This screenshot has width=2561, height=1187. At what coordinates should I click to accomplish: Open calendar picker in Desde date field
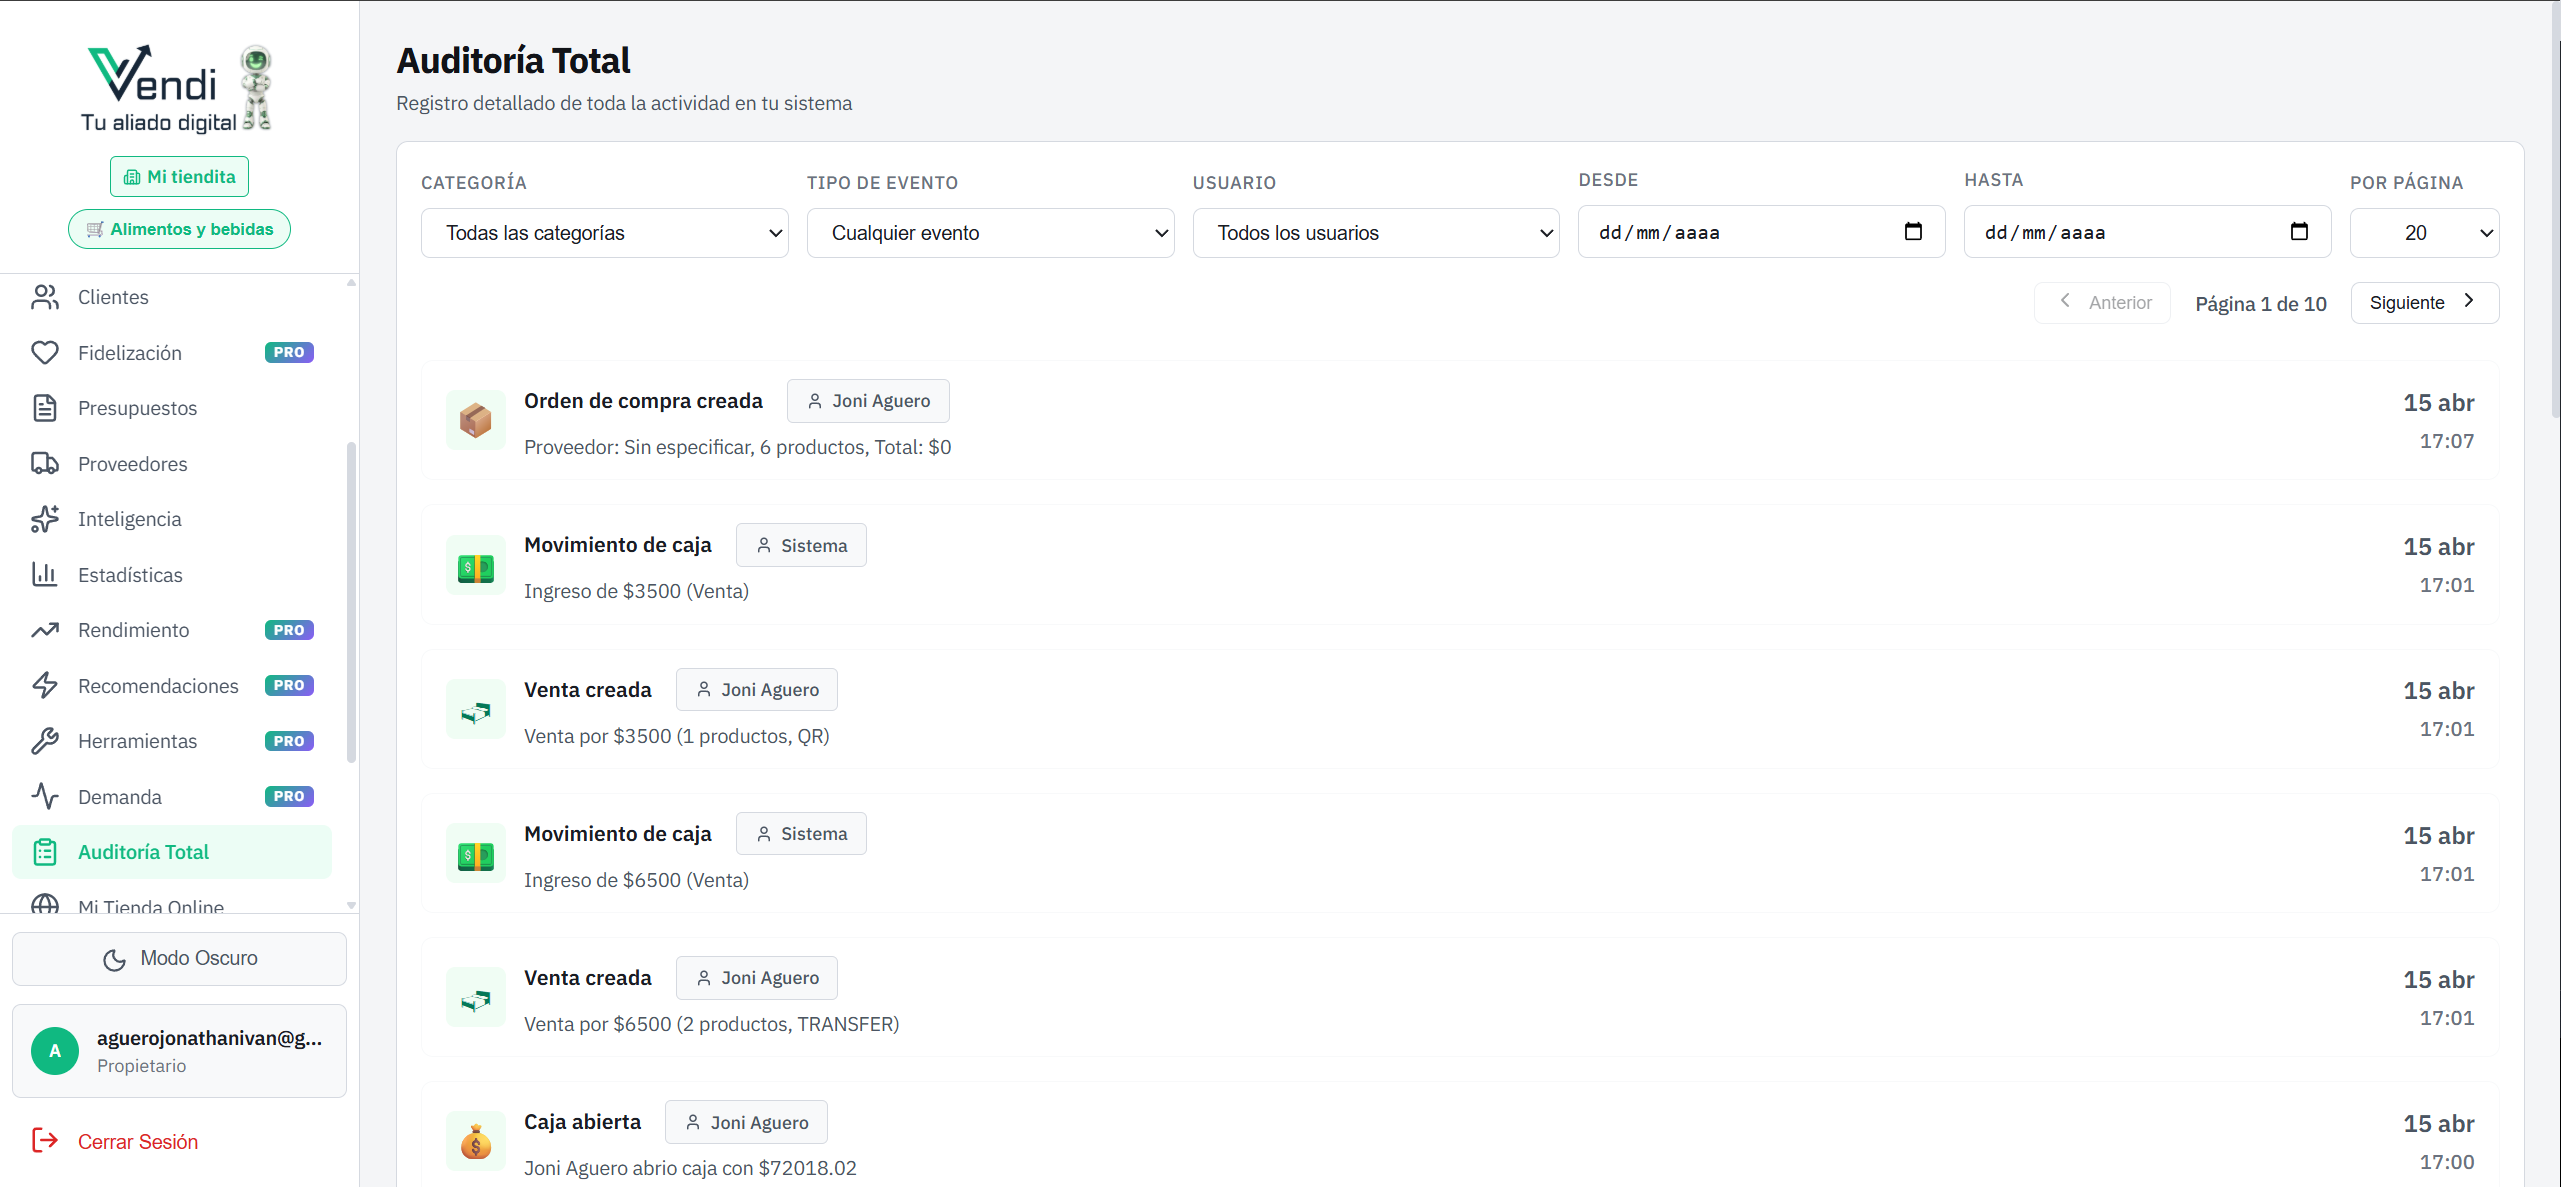tap(1913, 232)
